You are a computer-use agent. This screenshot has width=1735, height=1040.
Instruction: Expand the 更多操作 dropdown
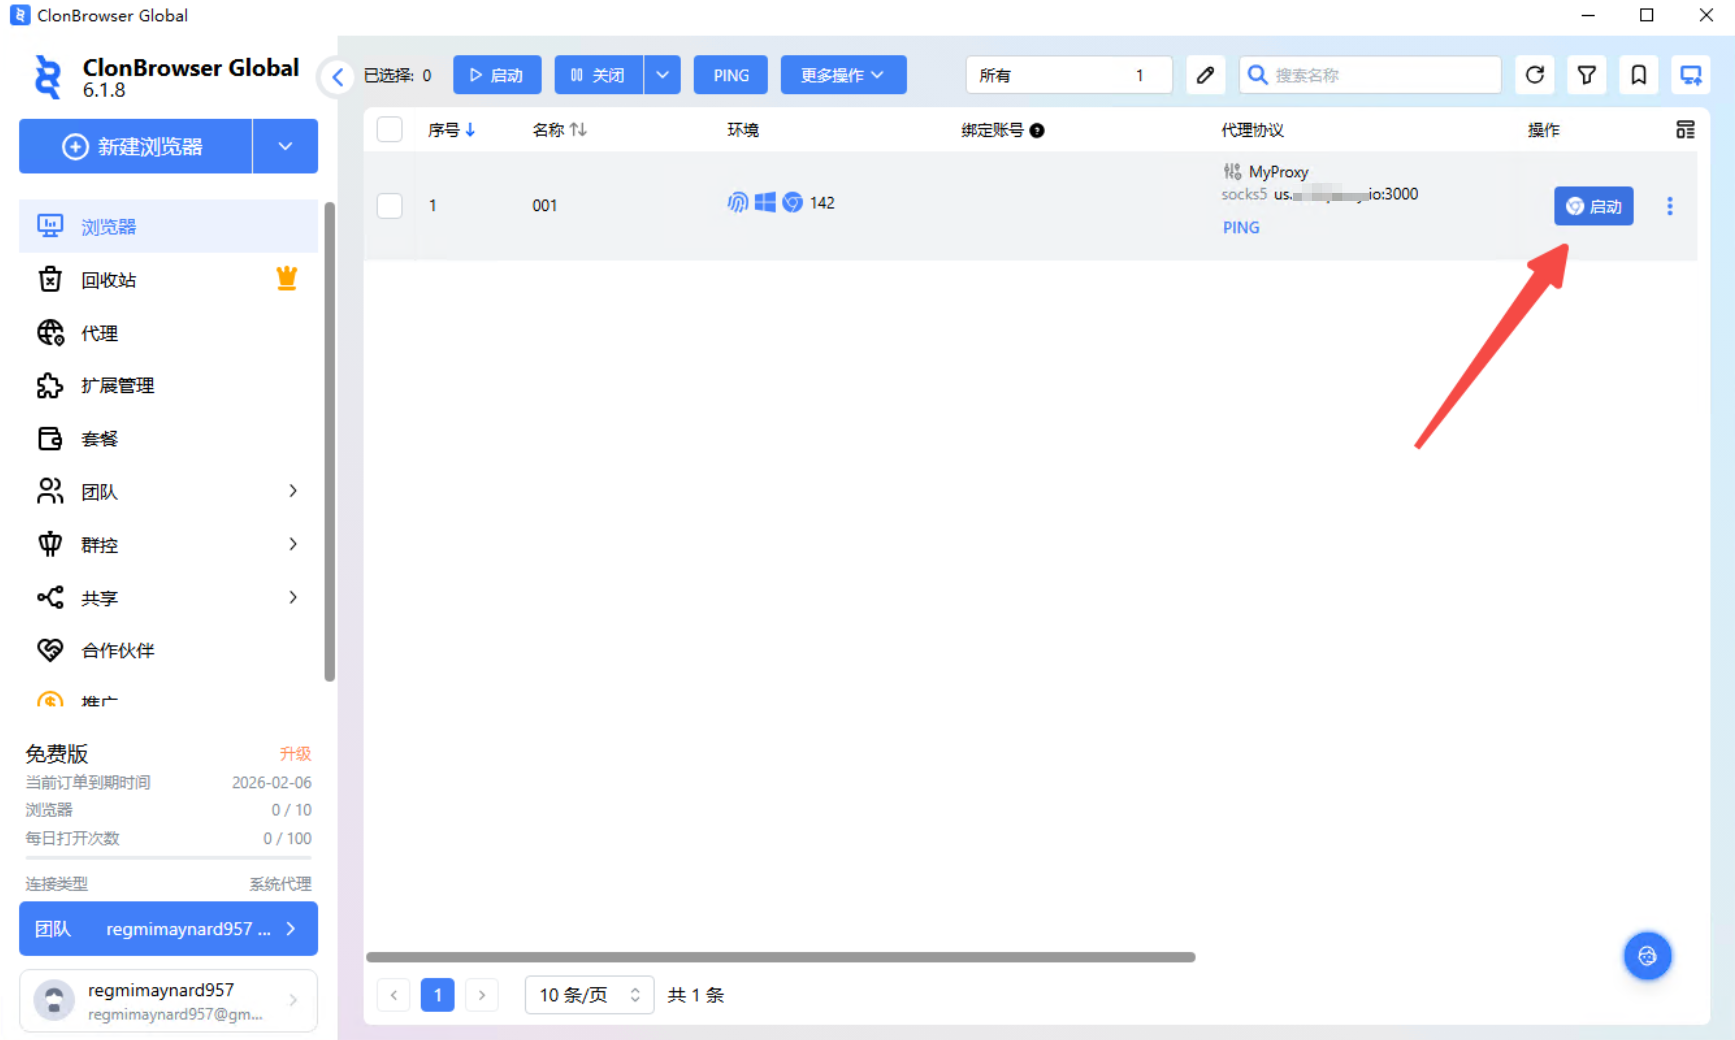coord(843,75)
